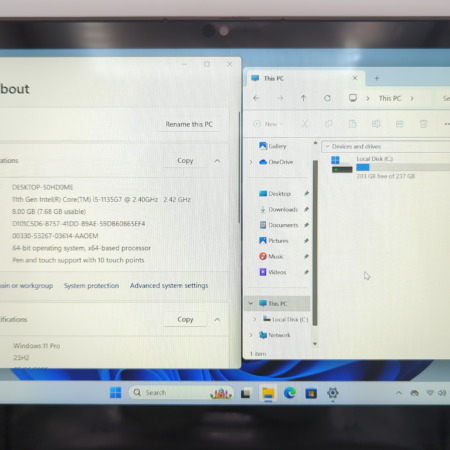Screen dimensions: 450x450
Task: Open Settings gear on the taskbar
Action: click(x=333, y=393)
